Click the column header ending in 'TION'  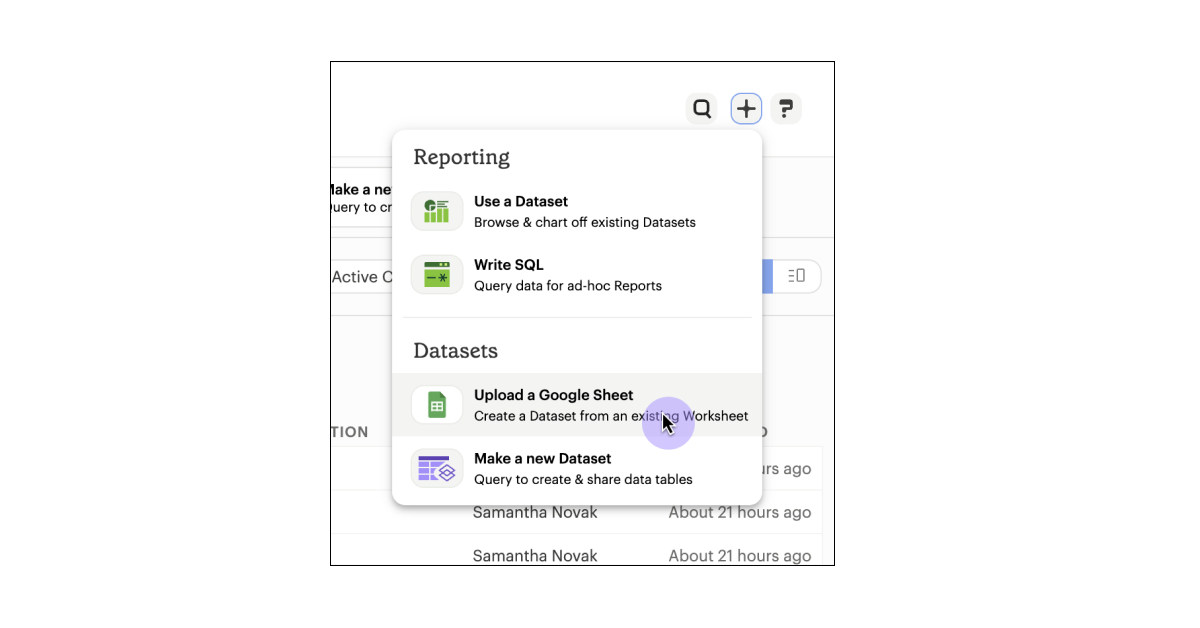(x=351, y=432)
